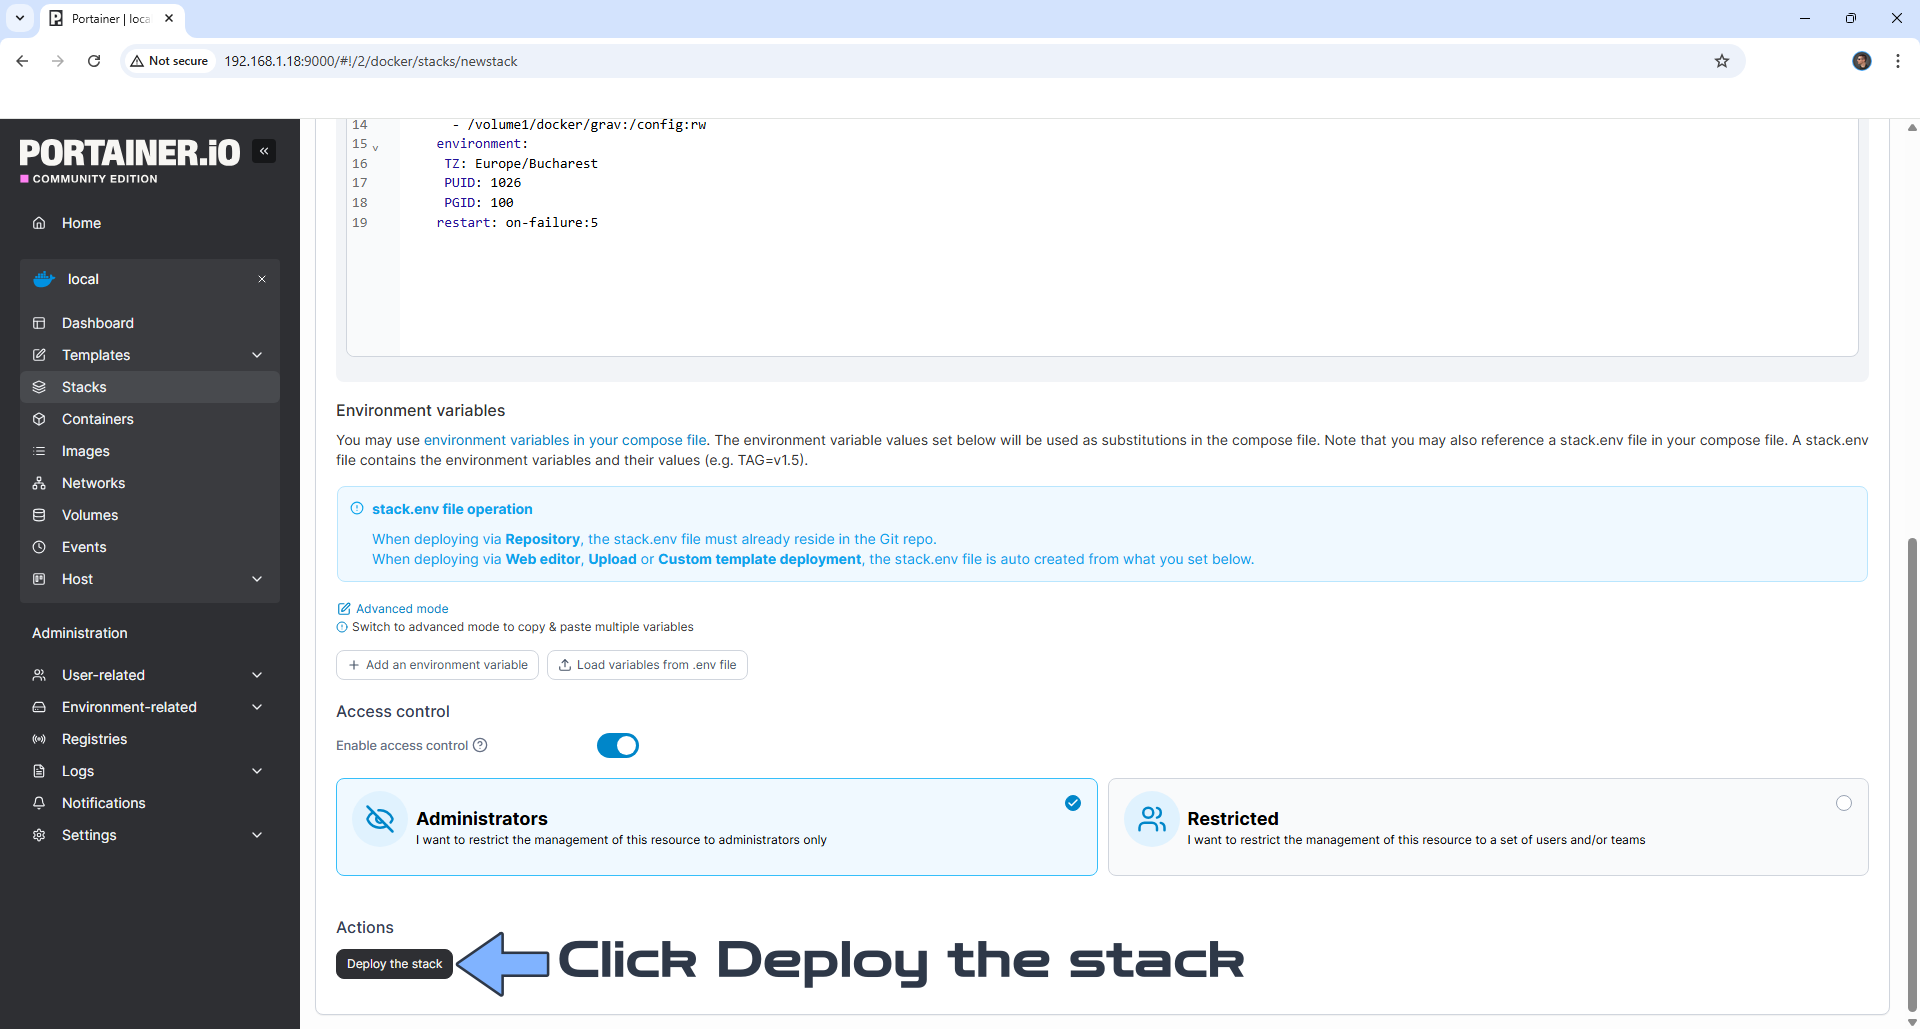1920x1029 pixels.
Task: Collapse the Portainer sidebar with the double-chevron icon
Action: (264, 151)
